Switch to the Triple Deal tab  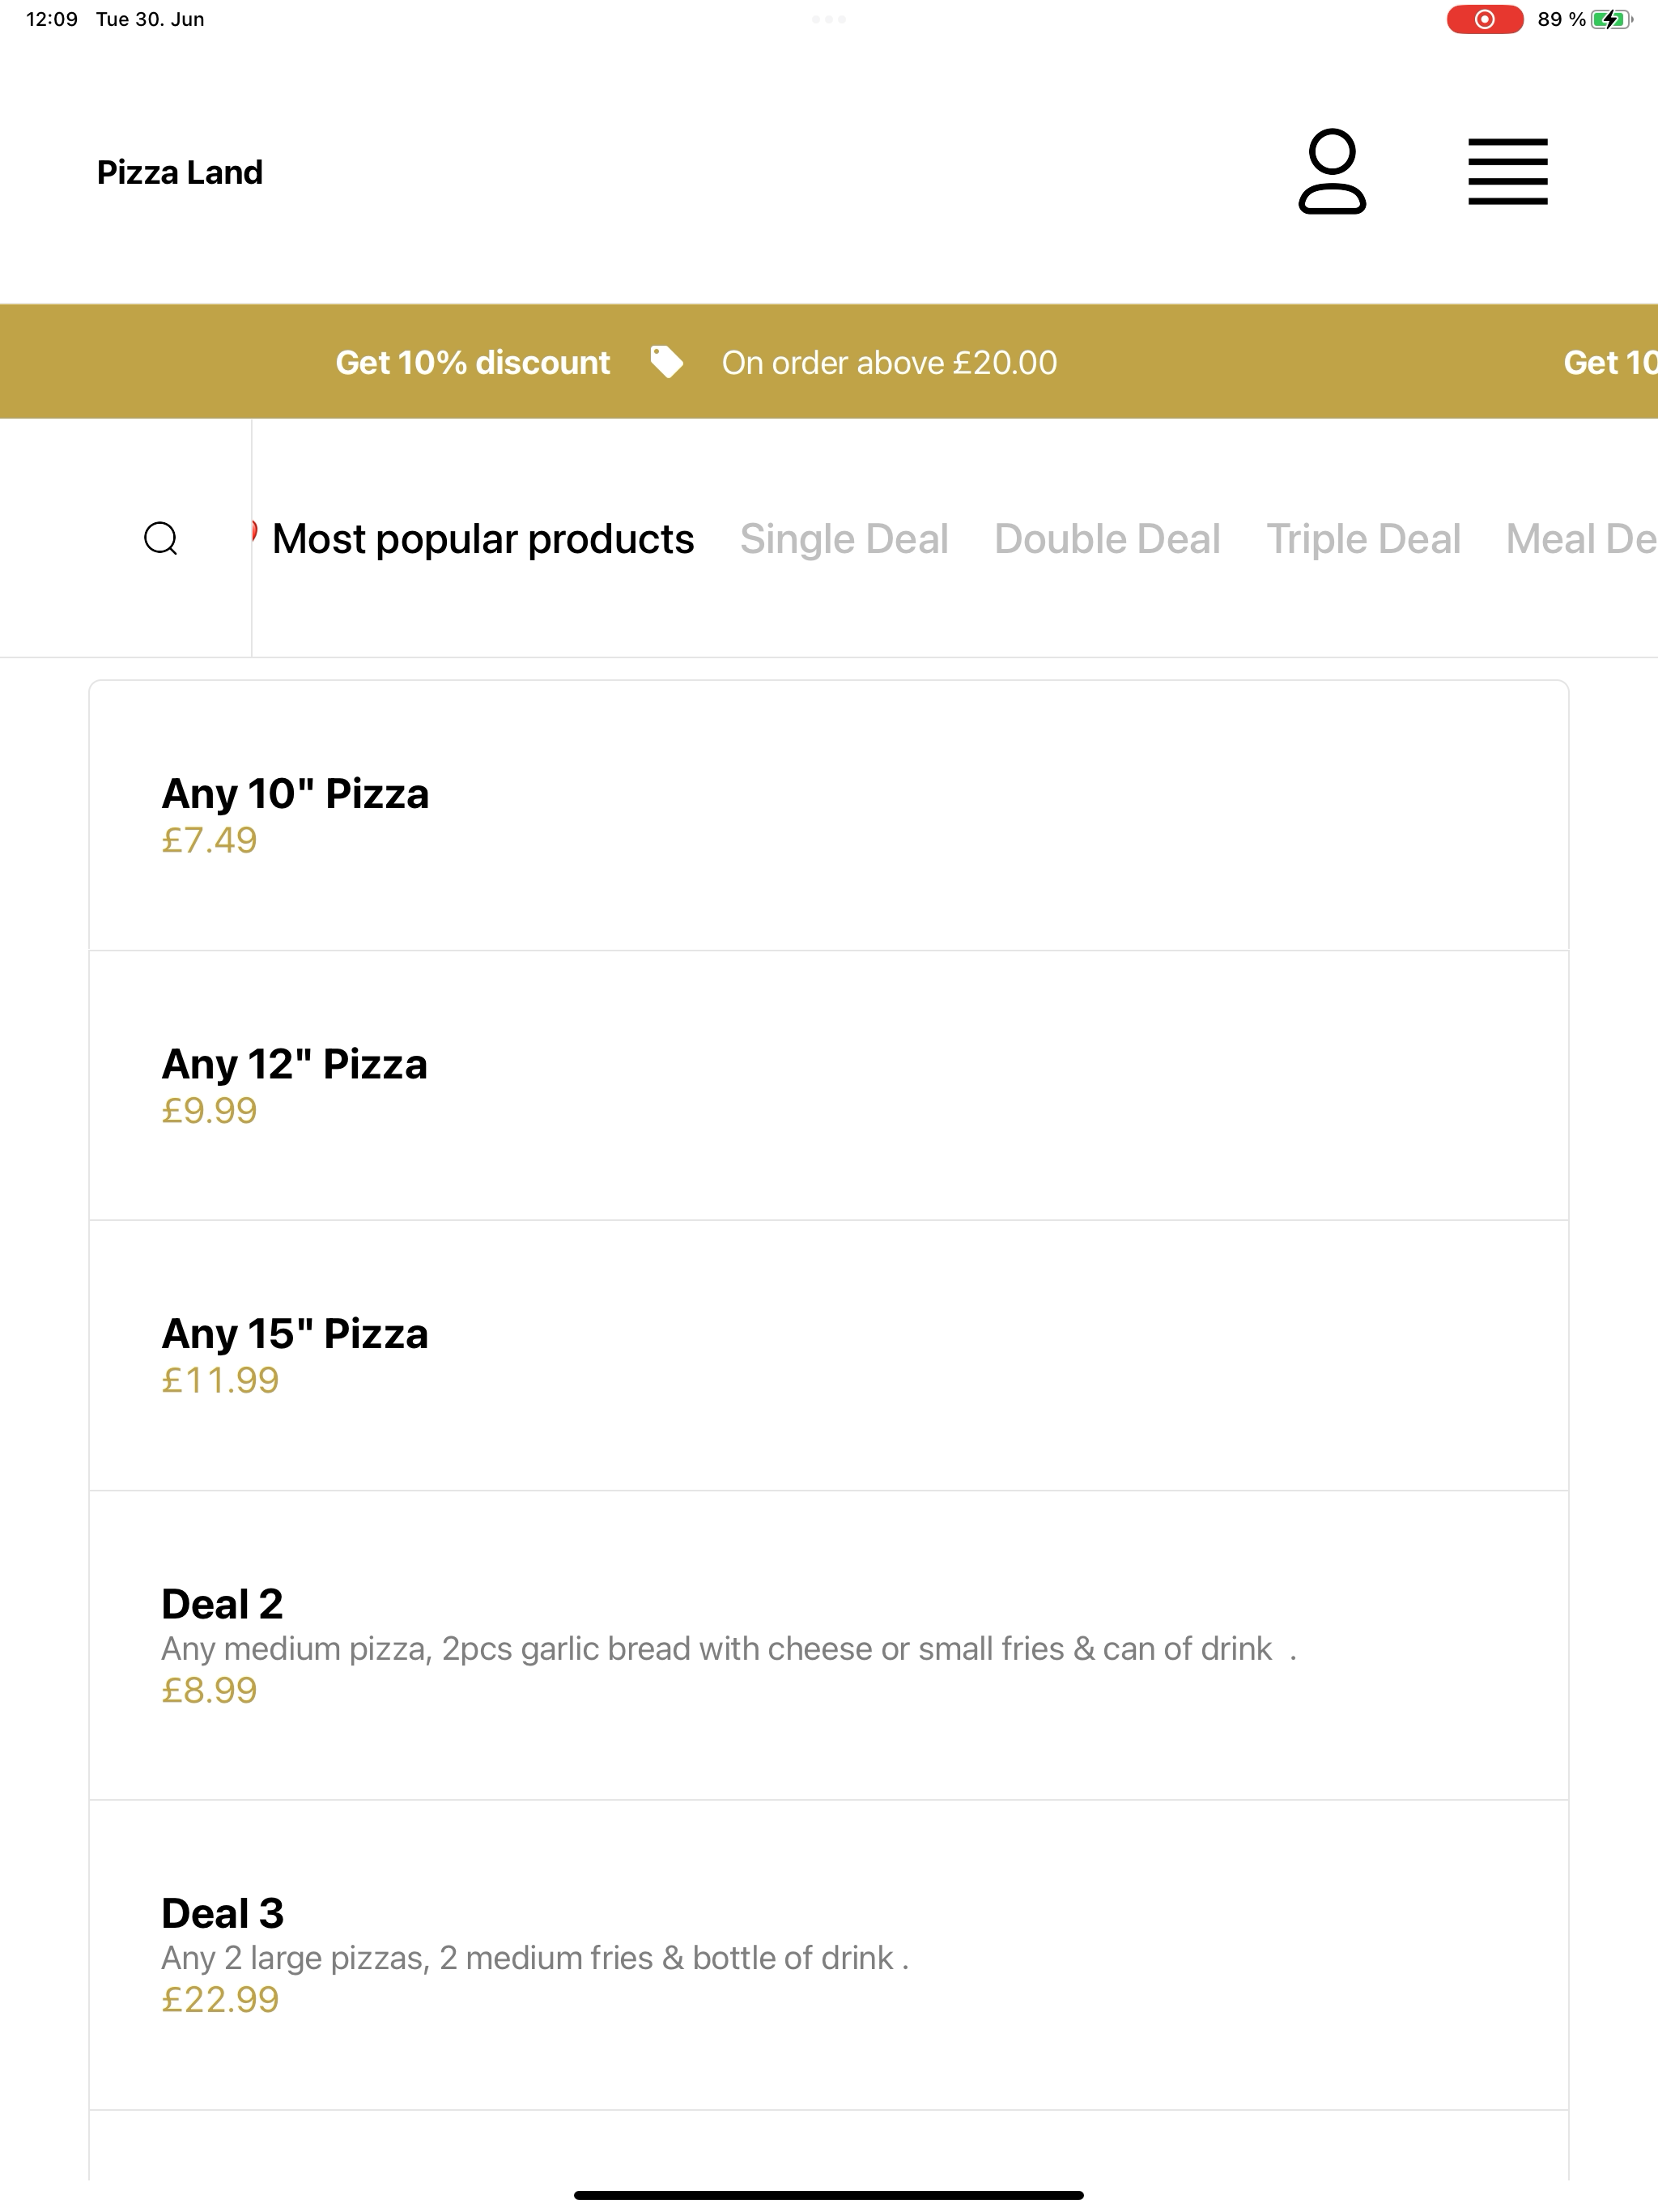tap(1363, 539)
